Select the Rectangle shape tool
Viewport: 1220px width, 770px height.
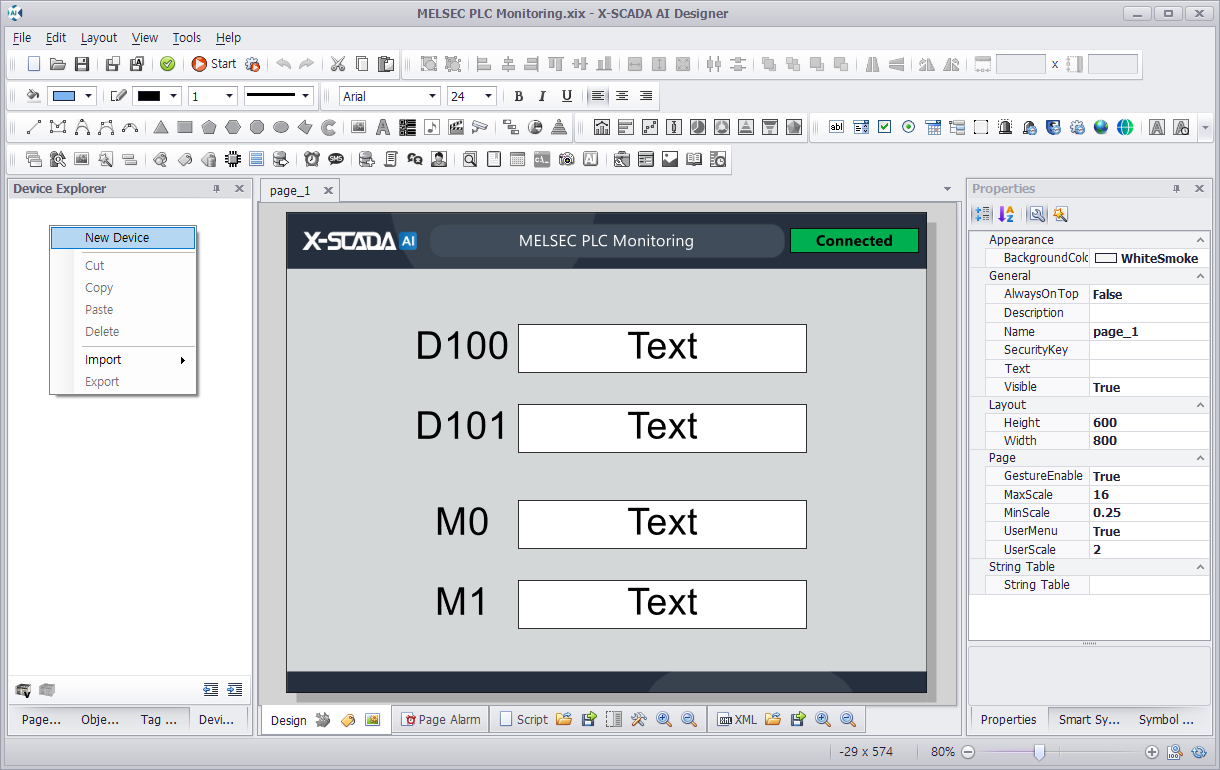pos(184,127)
